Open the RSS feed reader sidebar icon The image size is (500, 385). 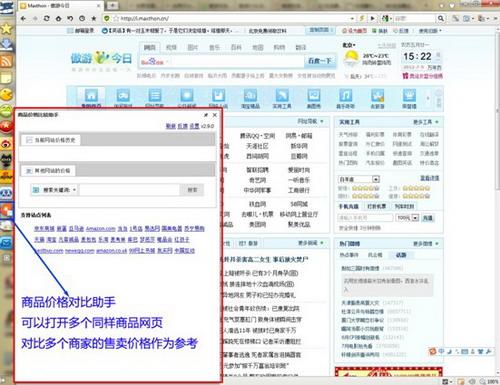point(6,62)
